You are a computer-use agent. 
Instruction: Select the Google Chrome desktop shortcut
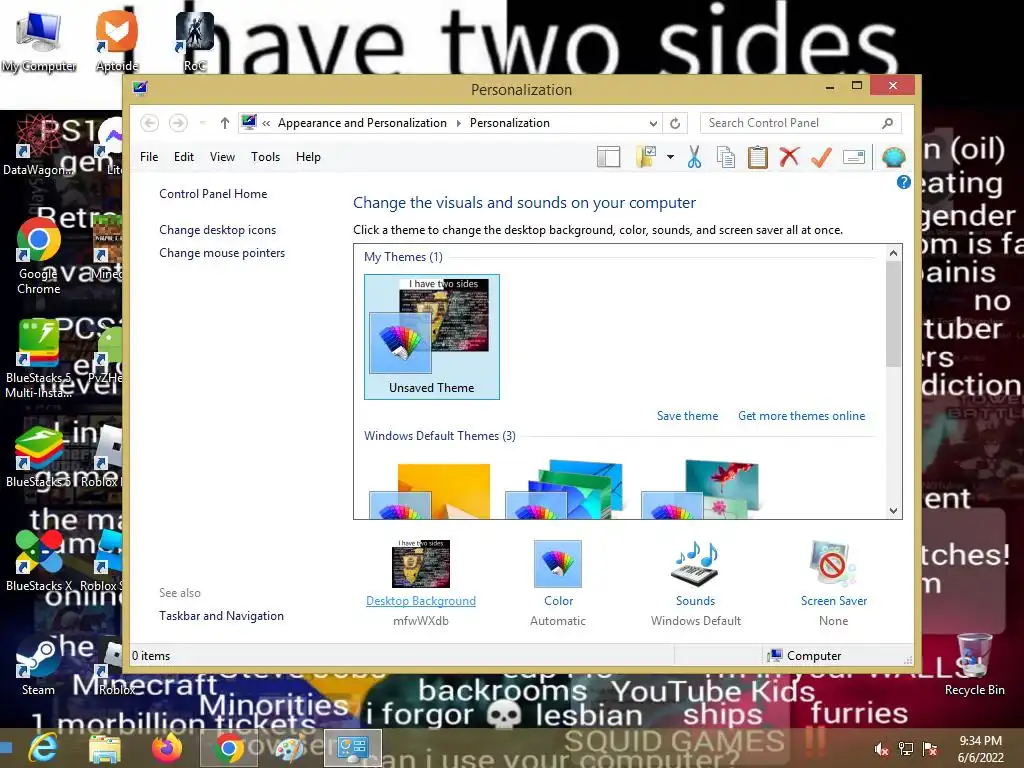coord(39,257)
